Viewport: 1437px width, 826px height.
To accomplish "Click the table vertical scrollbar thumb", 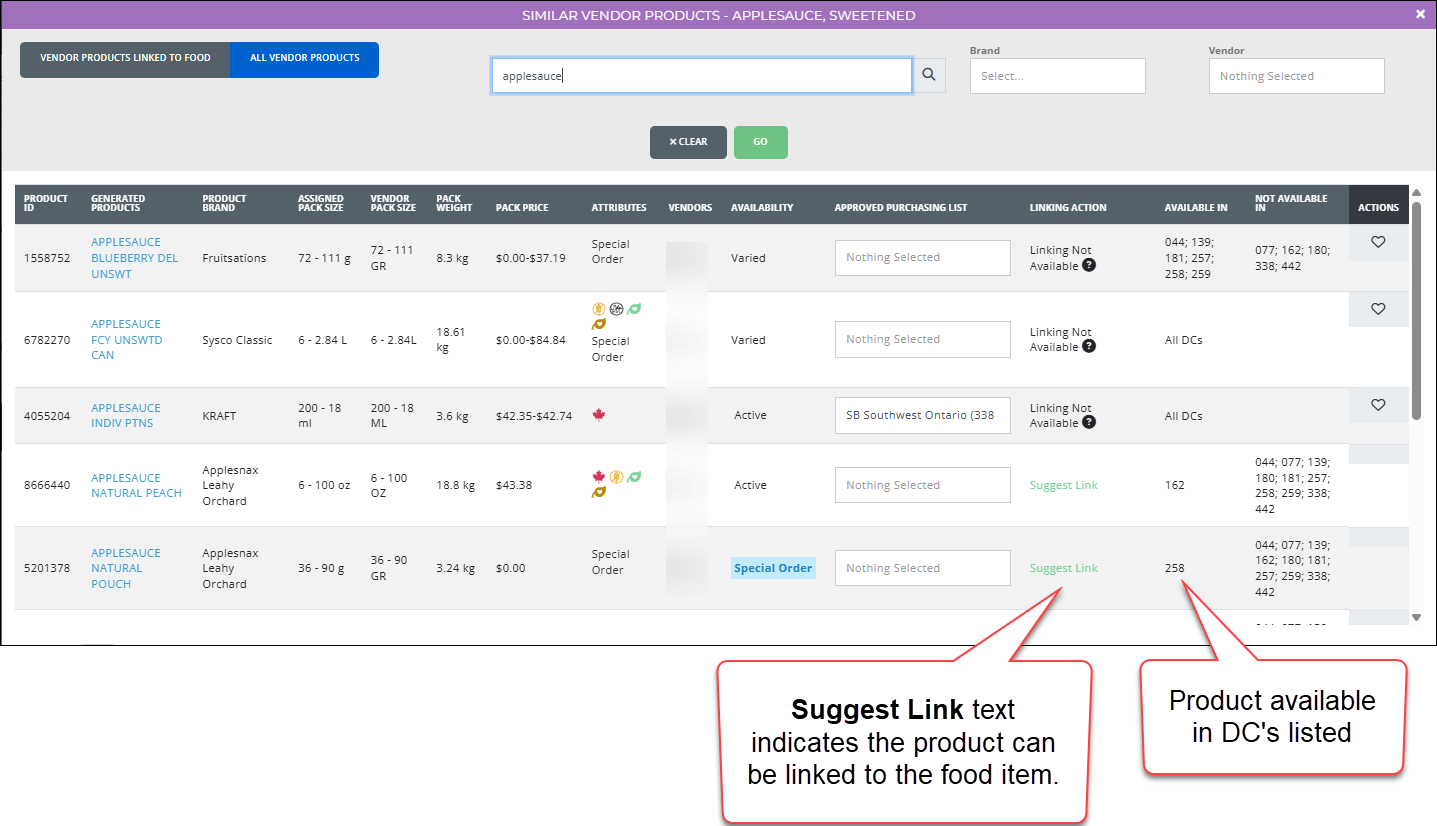I will (1416, 310).
